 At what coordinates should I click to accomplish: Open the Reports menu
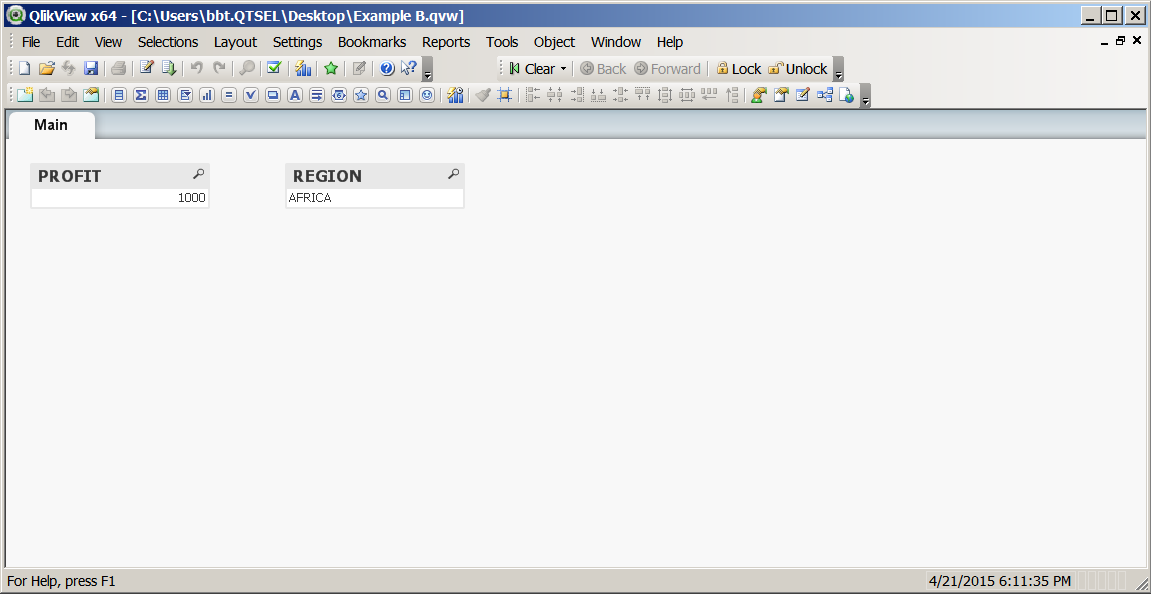point(446,42)
